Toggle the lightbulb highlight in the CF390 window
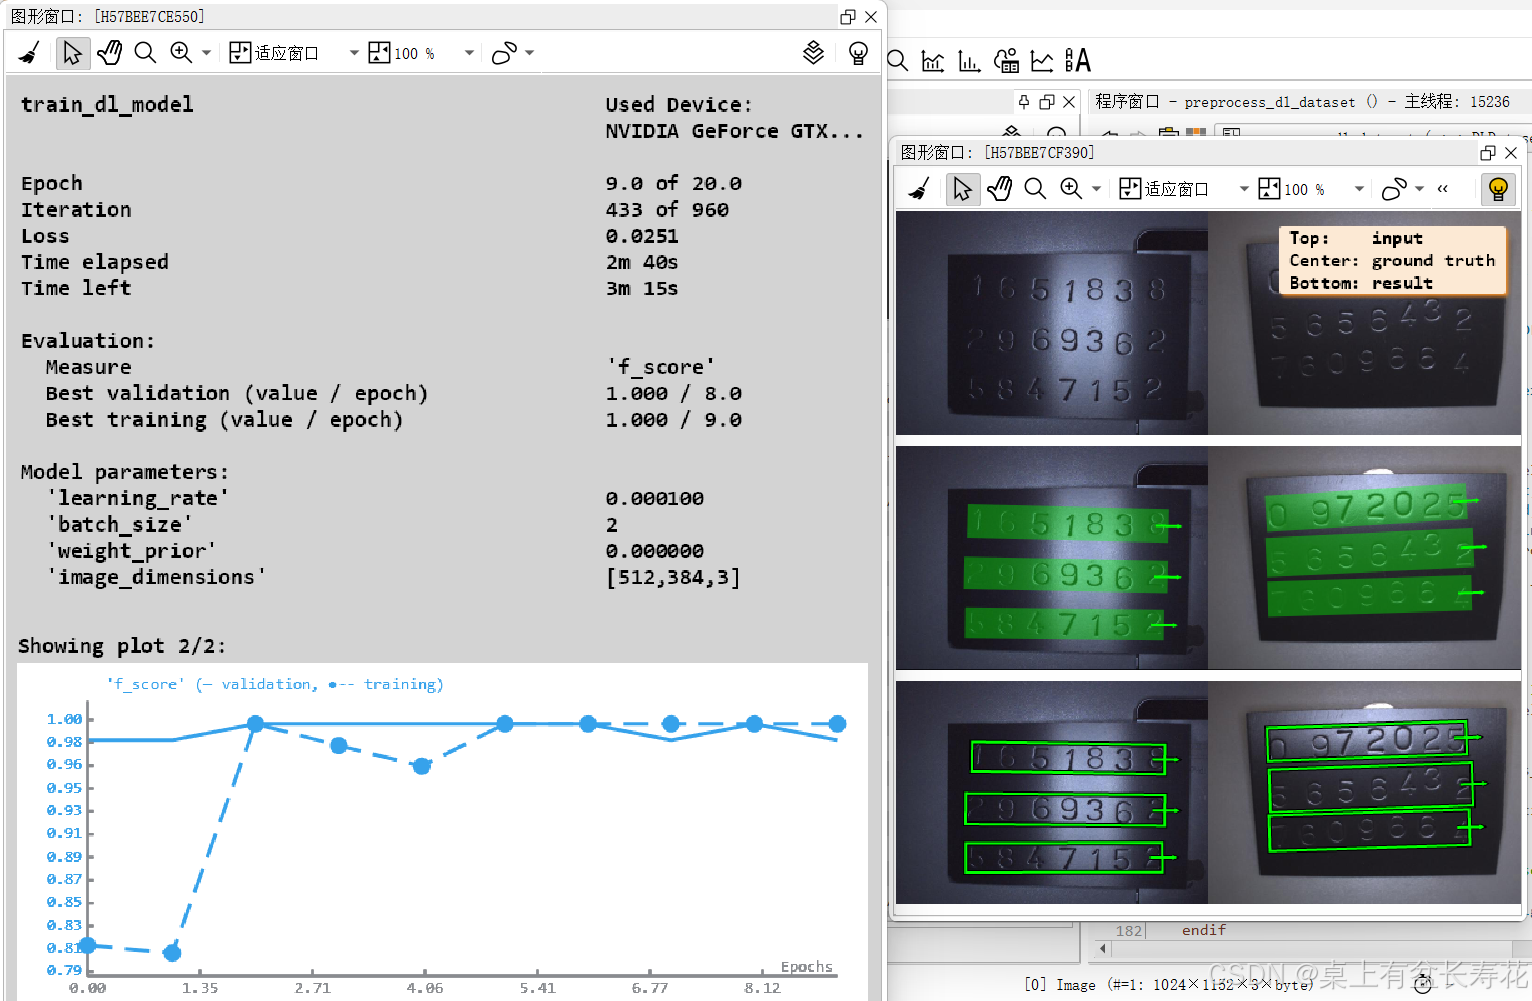The image size is (1532, 1001). (1498, 188)
